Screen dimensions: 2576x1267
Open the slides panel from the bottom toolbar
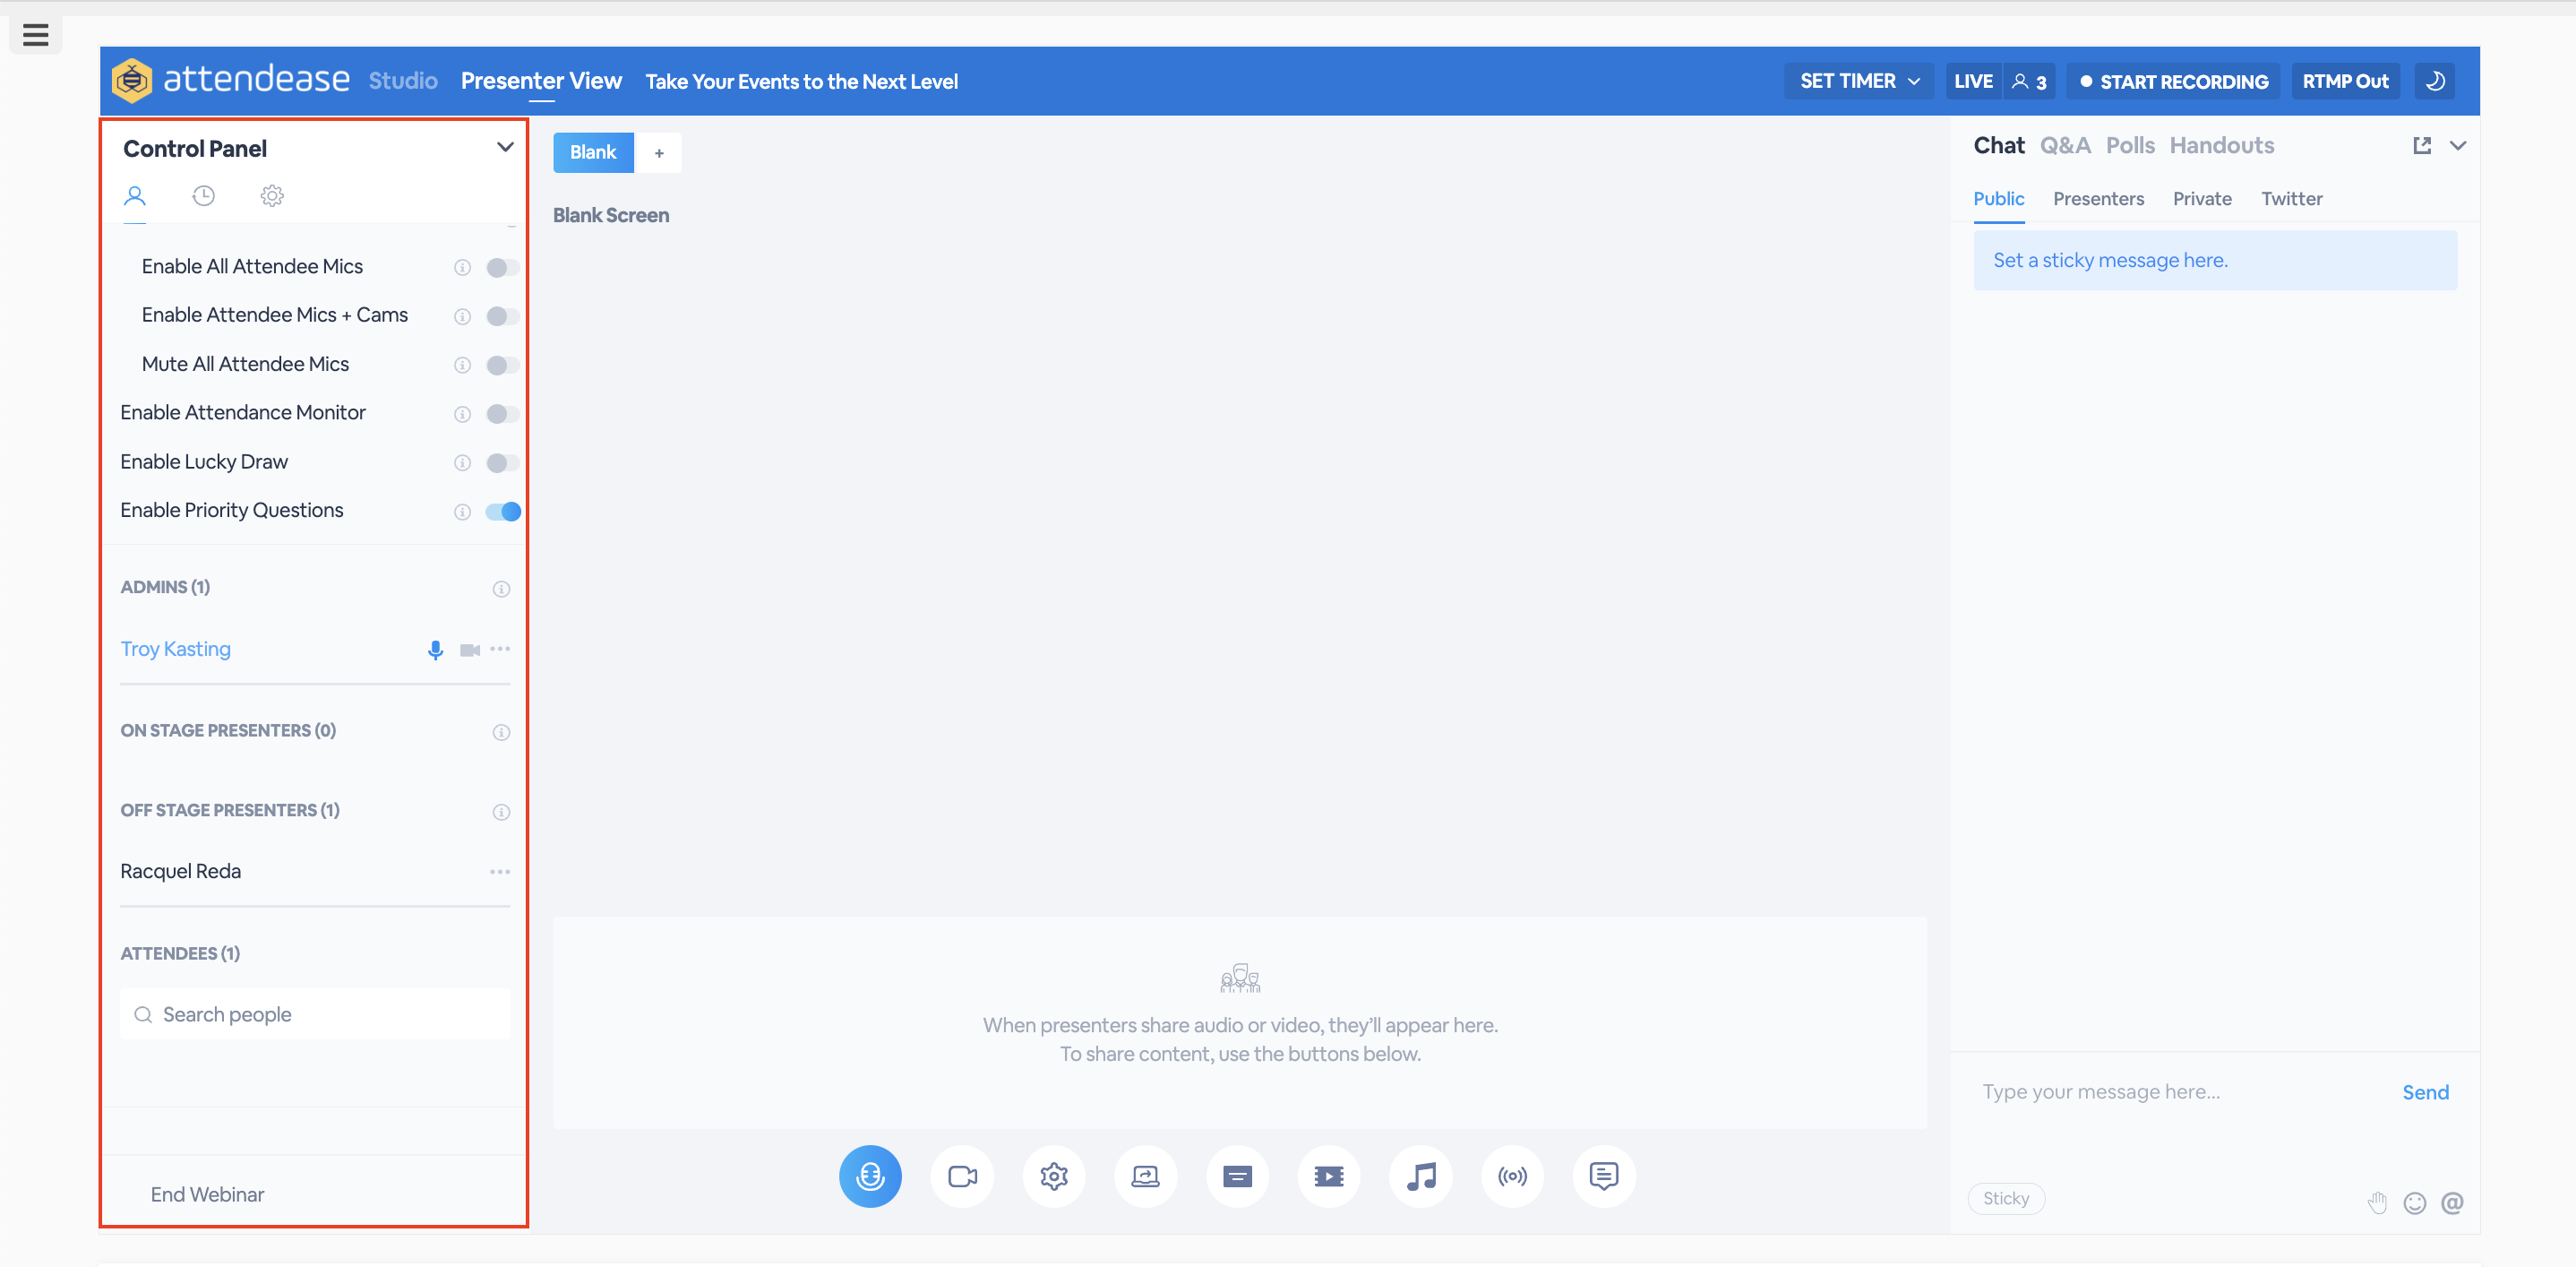click(x=1237, y=1176)
